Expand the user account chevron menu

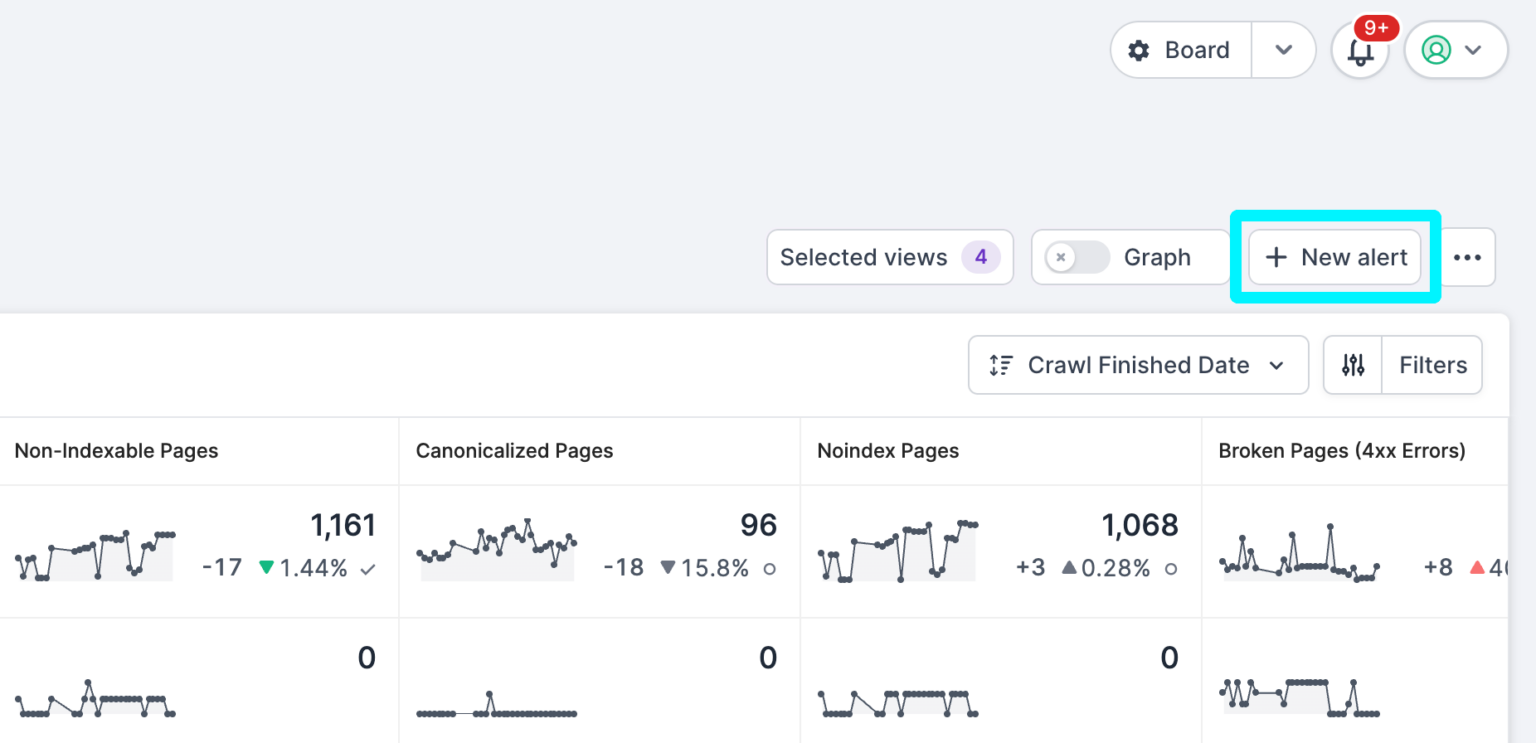point(1473,50)
